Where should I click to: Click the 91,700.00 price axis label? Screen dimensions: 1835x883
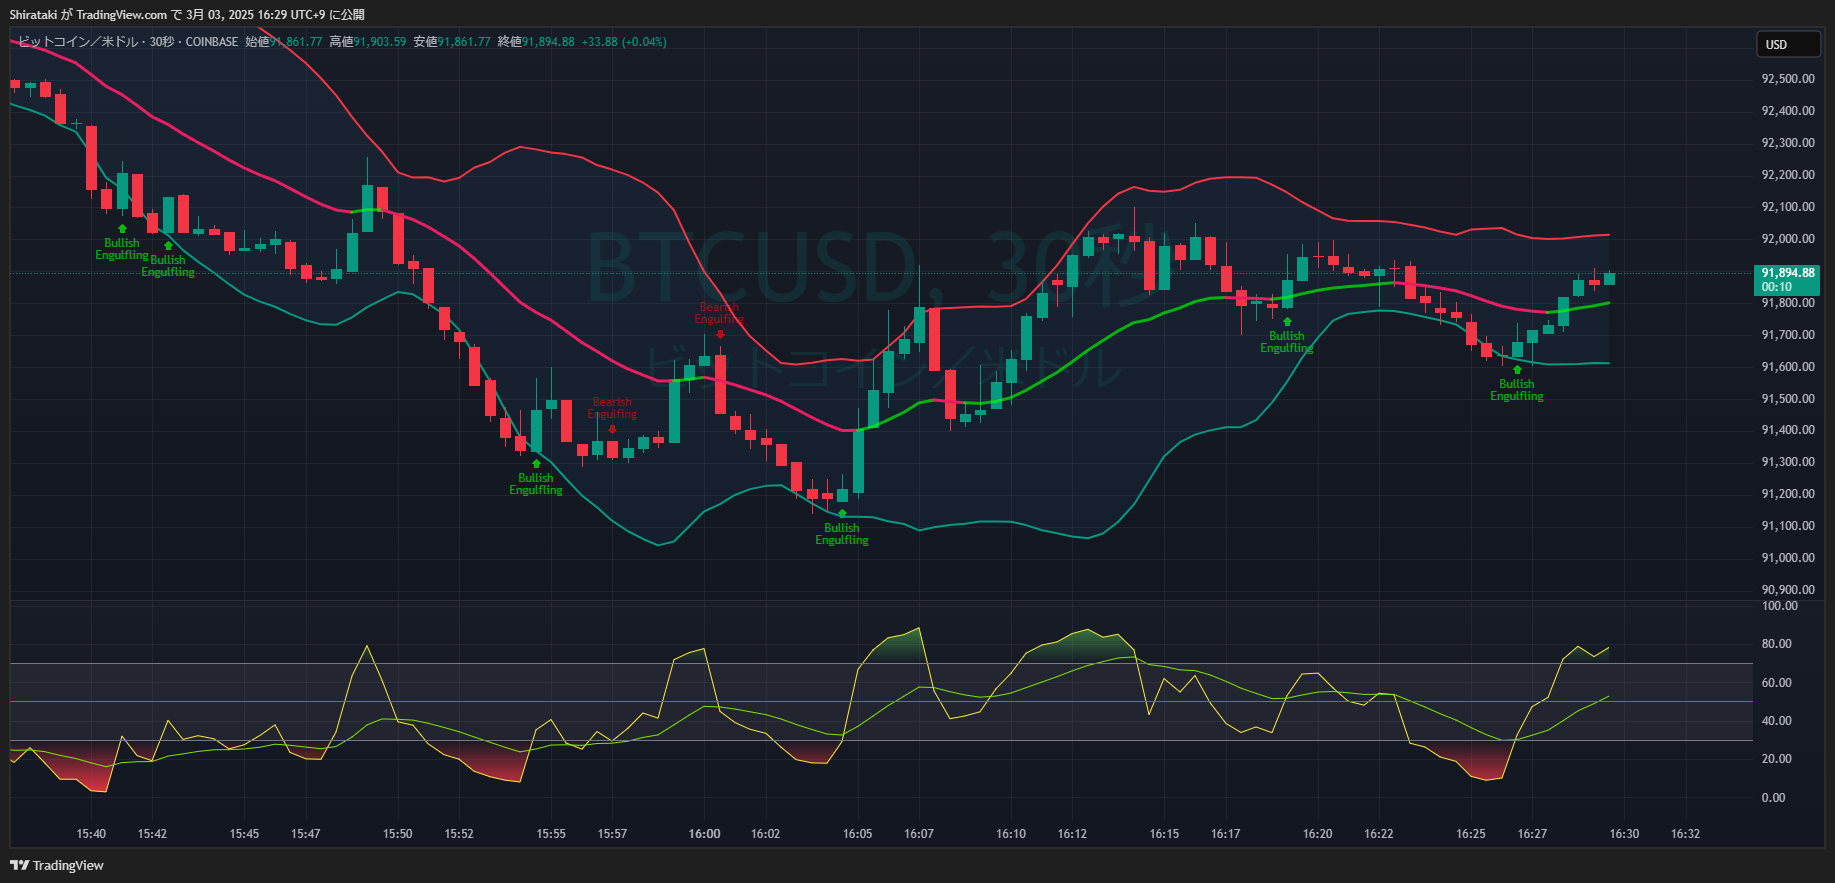pyautogui.click(x=1788, y=335)
